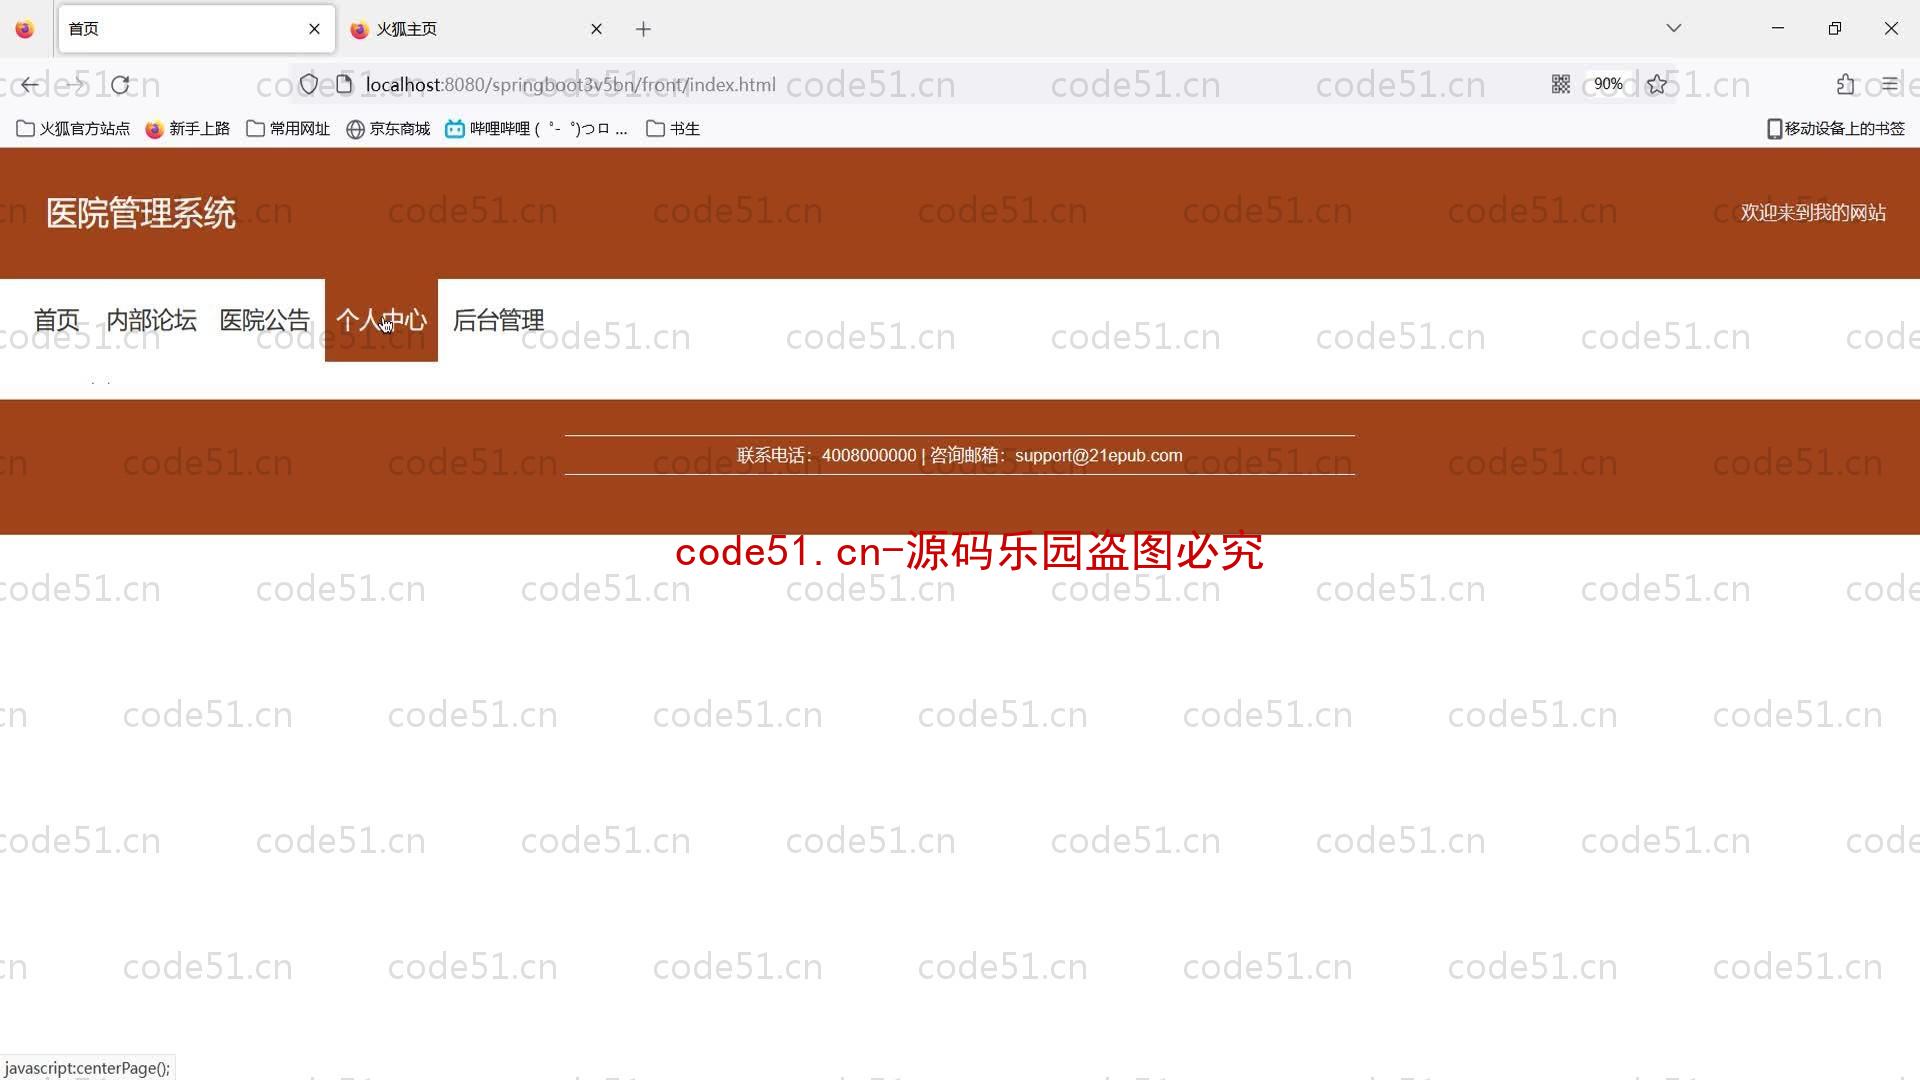The width and height of the screenshot is (1920, 1080).
Task: Click the Firefox bookmark star icon
Action: pos(1658,83)
